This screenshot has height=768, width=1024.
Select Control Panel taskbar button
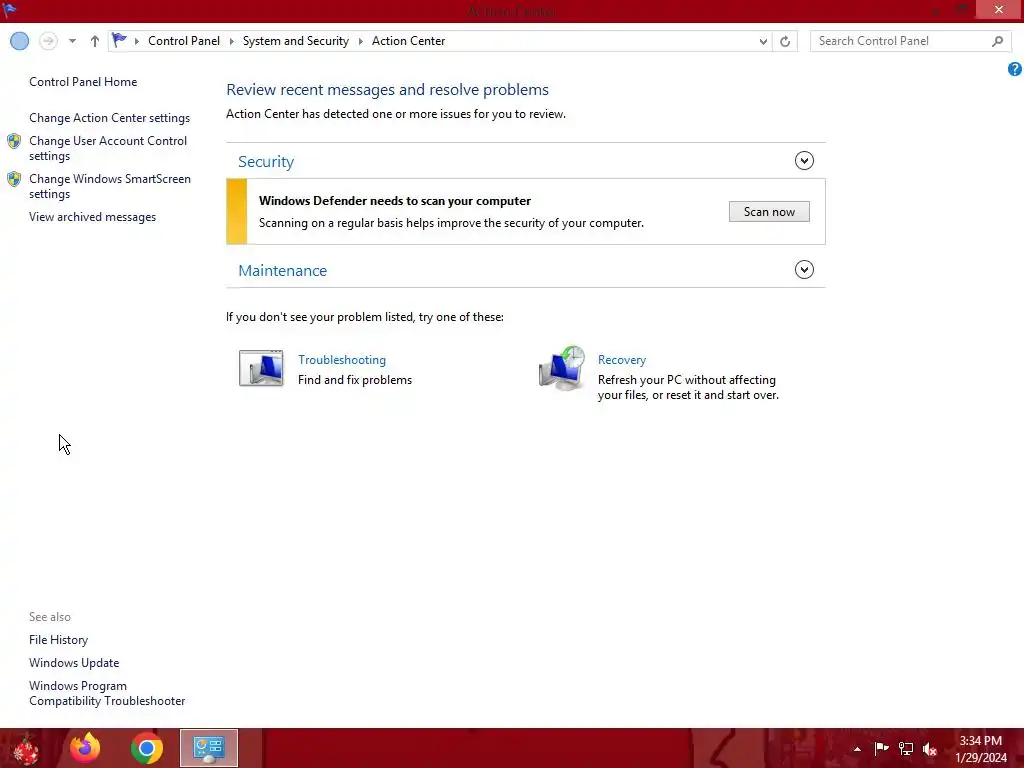coord(209,748)
